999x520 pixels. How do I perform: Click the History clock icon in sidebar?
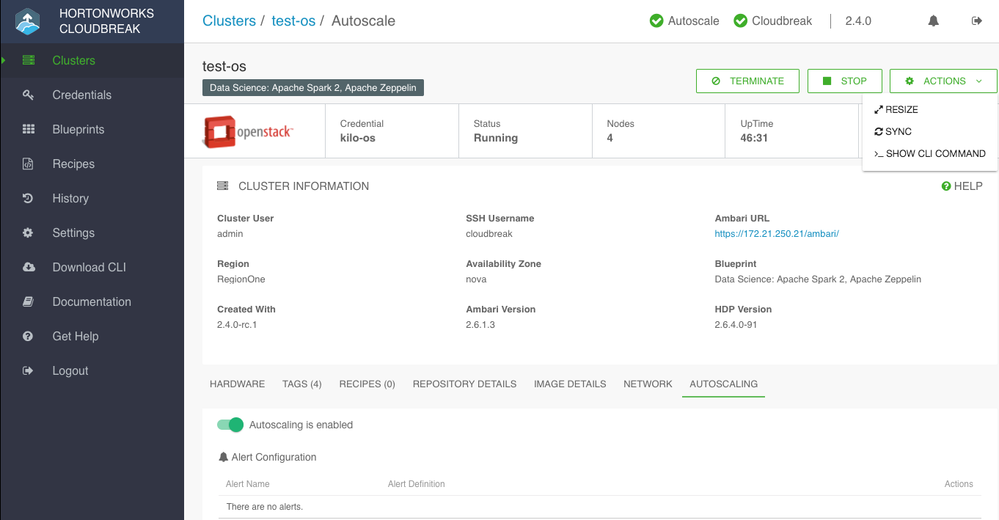pos(29,198)
